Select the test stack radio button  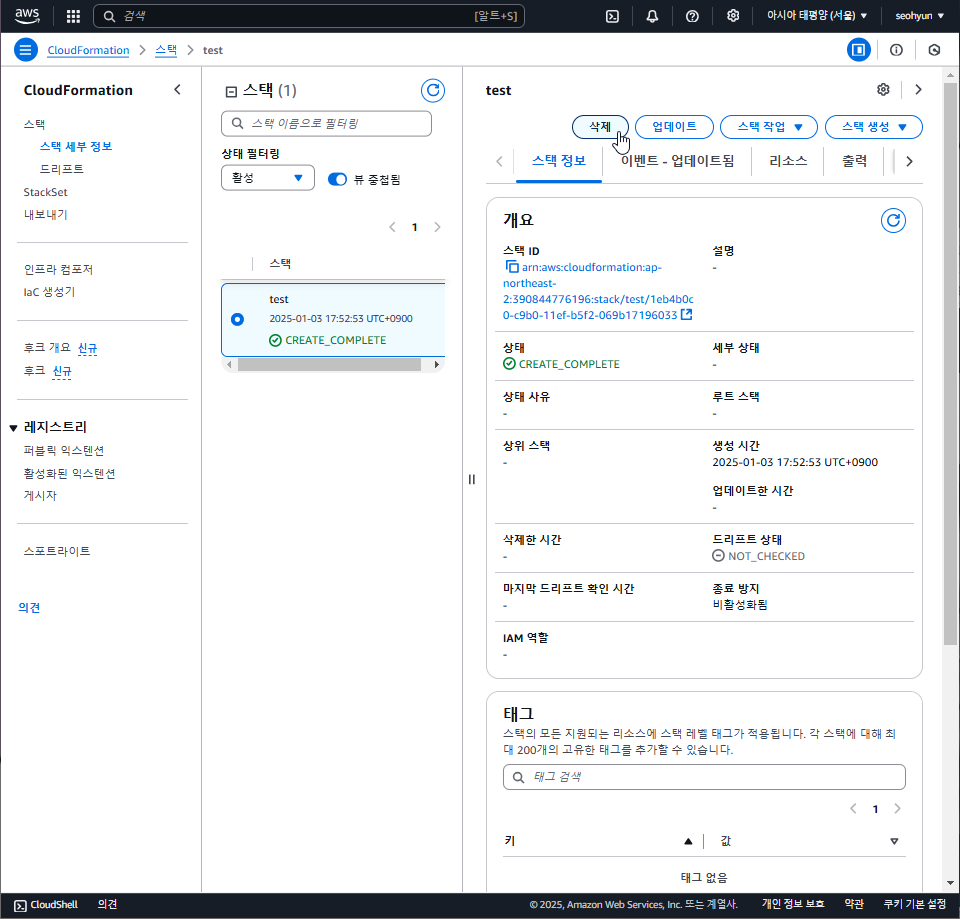(x=238, y=320)
